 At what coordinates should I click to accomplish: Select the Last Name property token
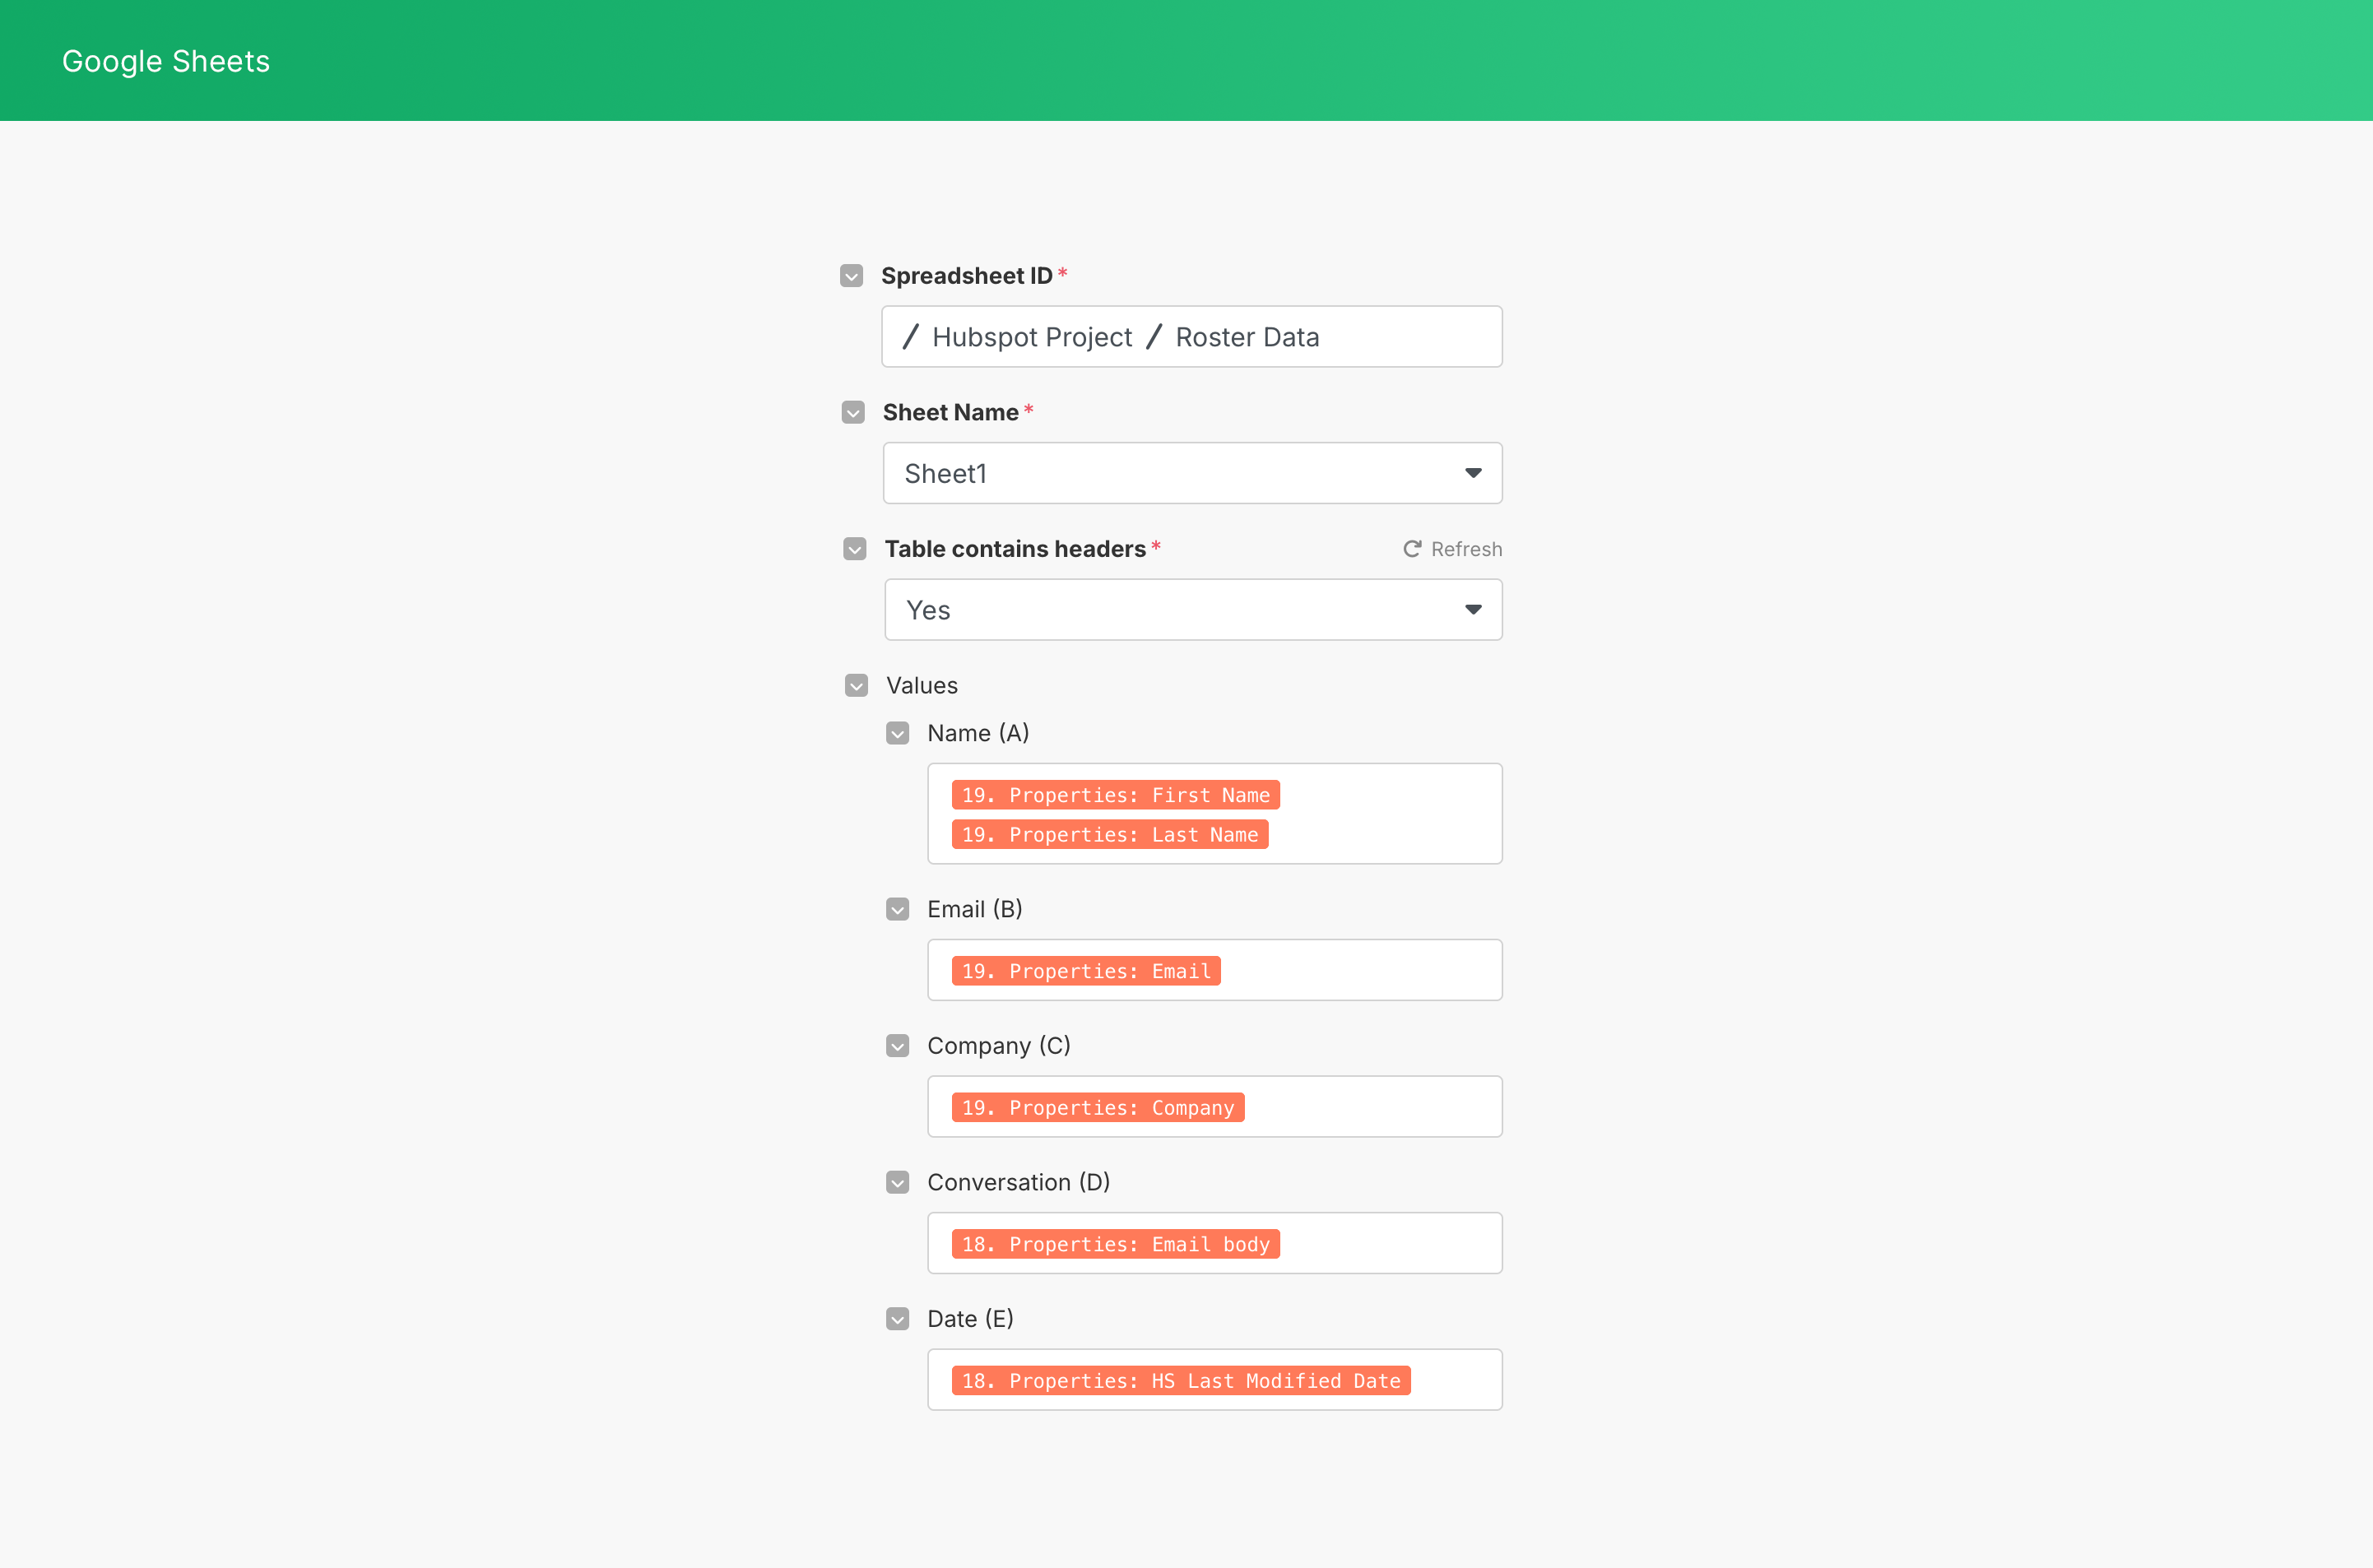coord(1109,834)
